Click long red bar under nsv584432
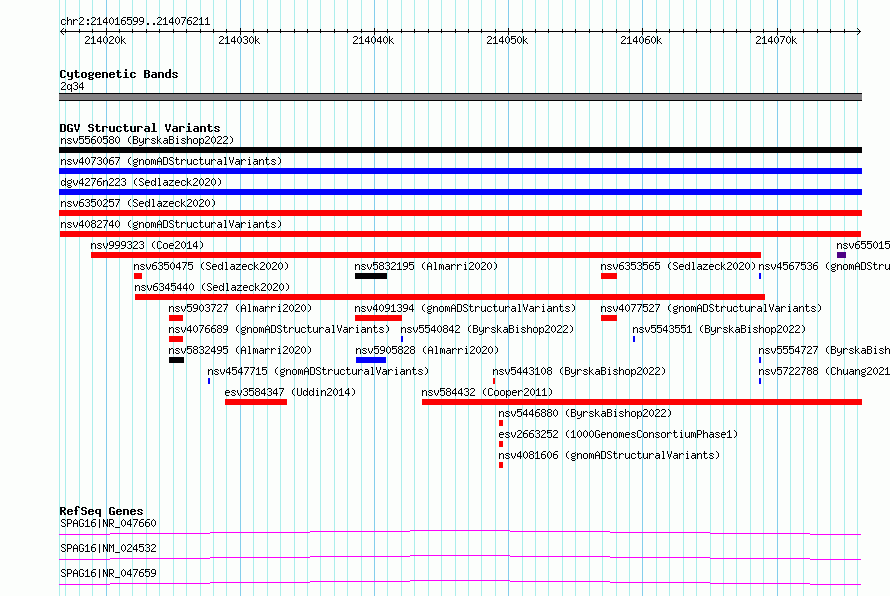Screen dimensions: 890x596 tap(642, 402)
